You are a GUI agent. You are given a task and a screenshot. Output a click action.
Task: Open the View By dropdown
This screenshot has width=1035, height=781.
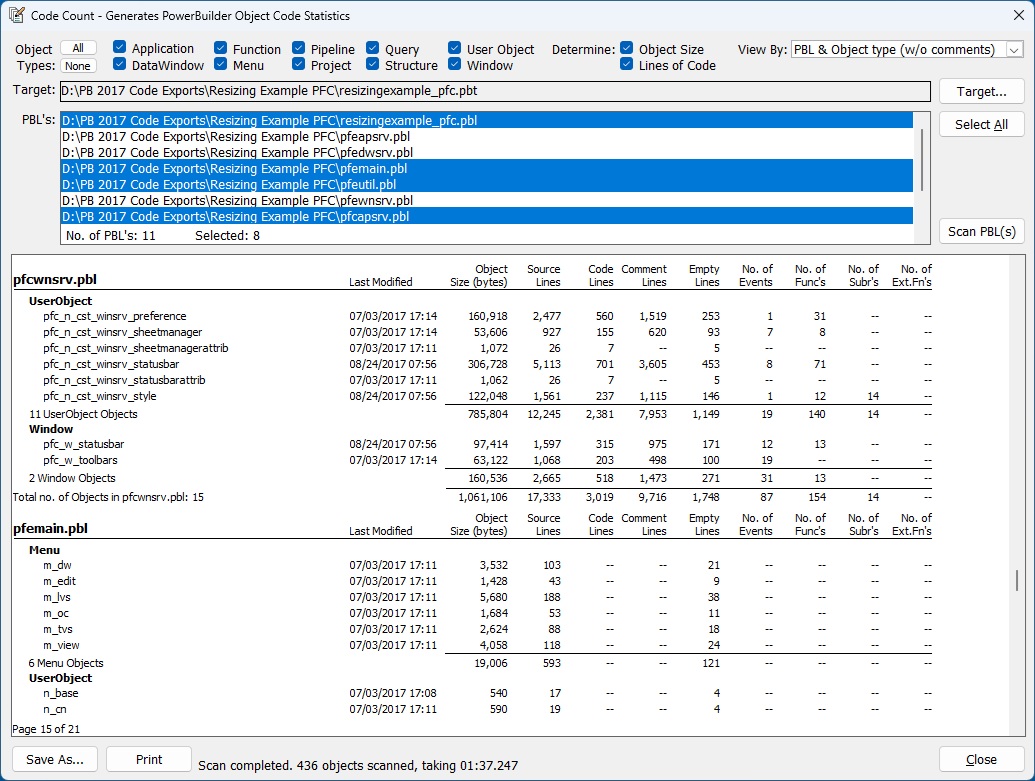[1016, 48]
